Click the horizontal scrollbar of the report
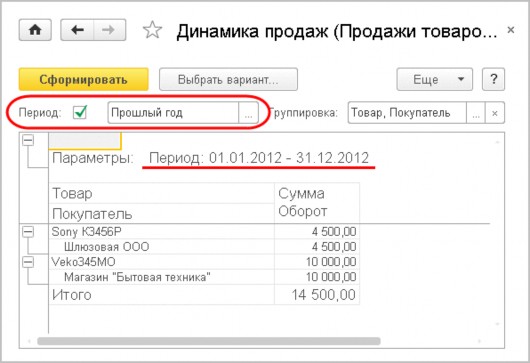Image resolution: width=530 pixels, height=363 pixels. point(209,341)
